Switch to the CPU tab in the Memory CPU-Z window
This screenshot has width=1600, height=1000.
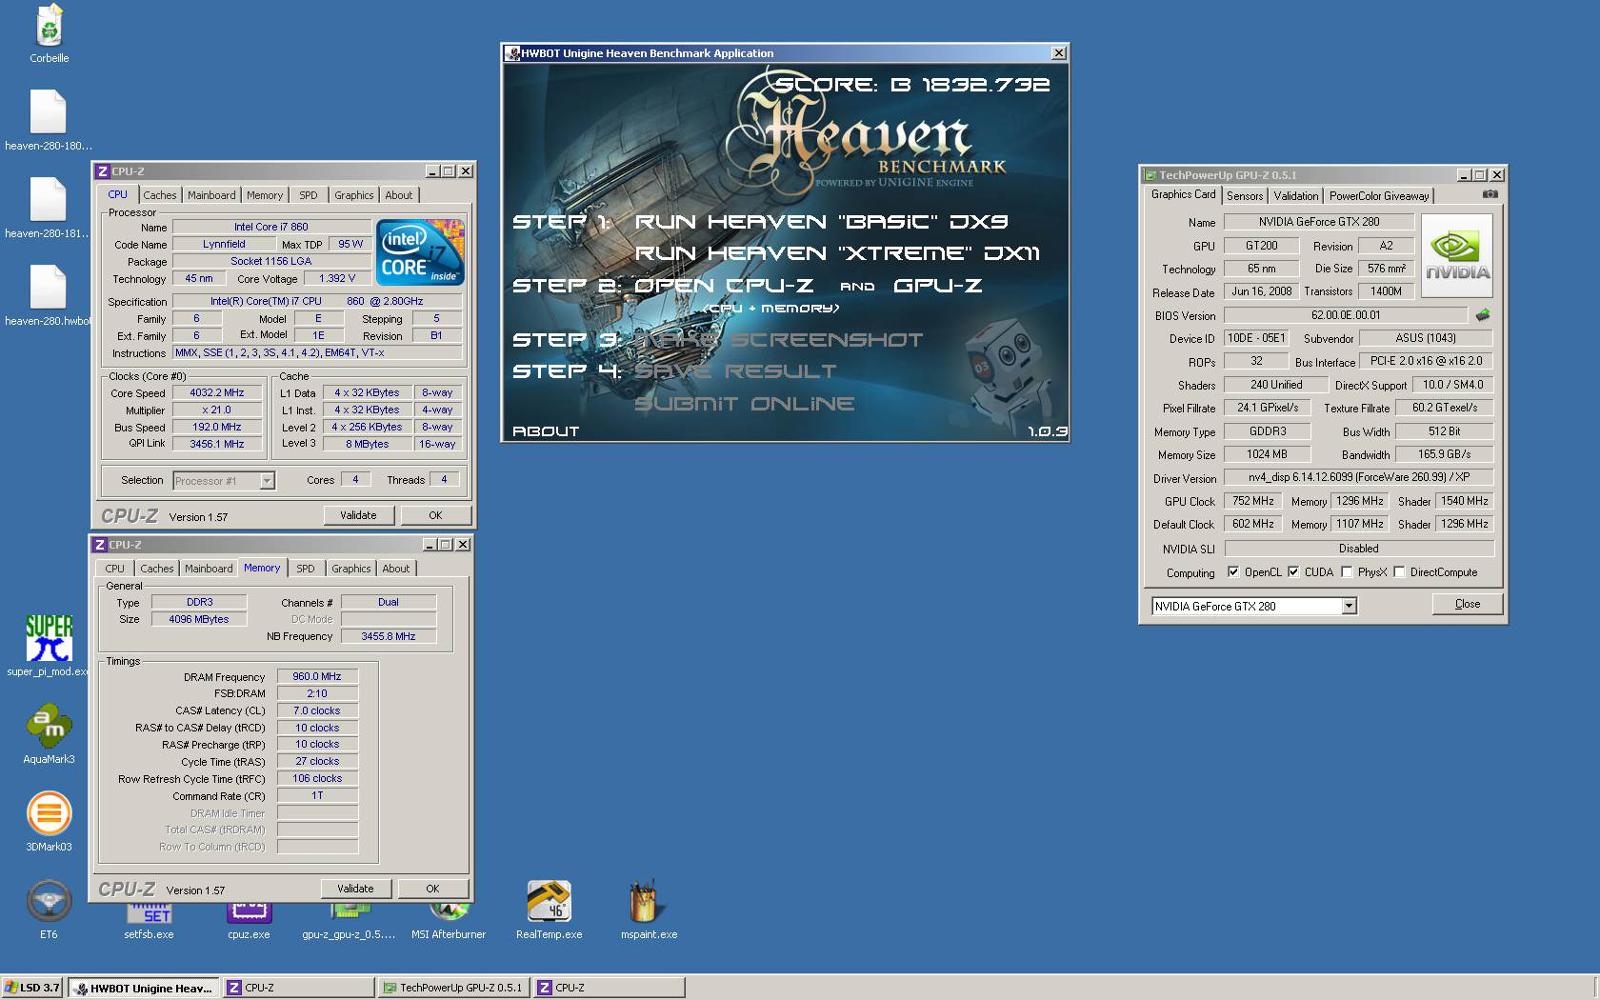click(x=115, y=568)
